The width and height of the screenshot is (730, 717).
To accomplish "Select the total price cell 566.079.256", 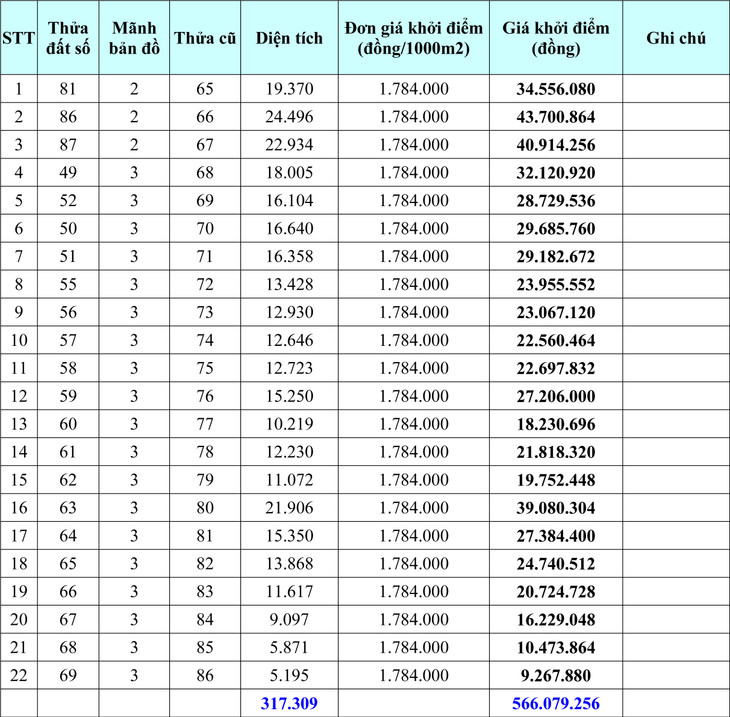I will click(555, 703).
